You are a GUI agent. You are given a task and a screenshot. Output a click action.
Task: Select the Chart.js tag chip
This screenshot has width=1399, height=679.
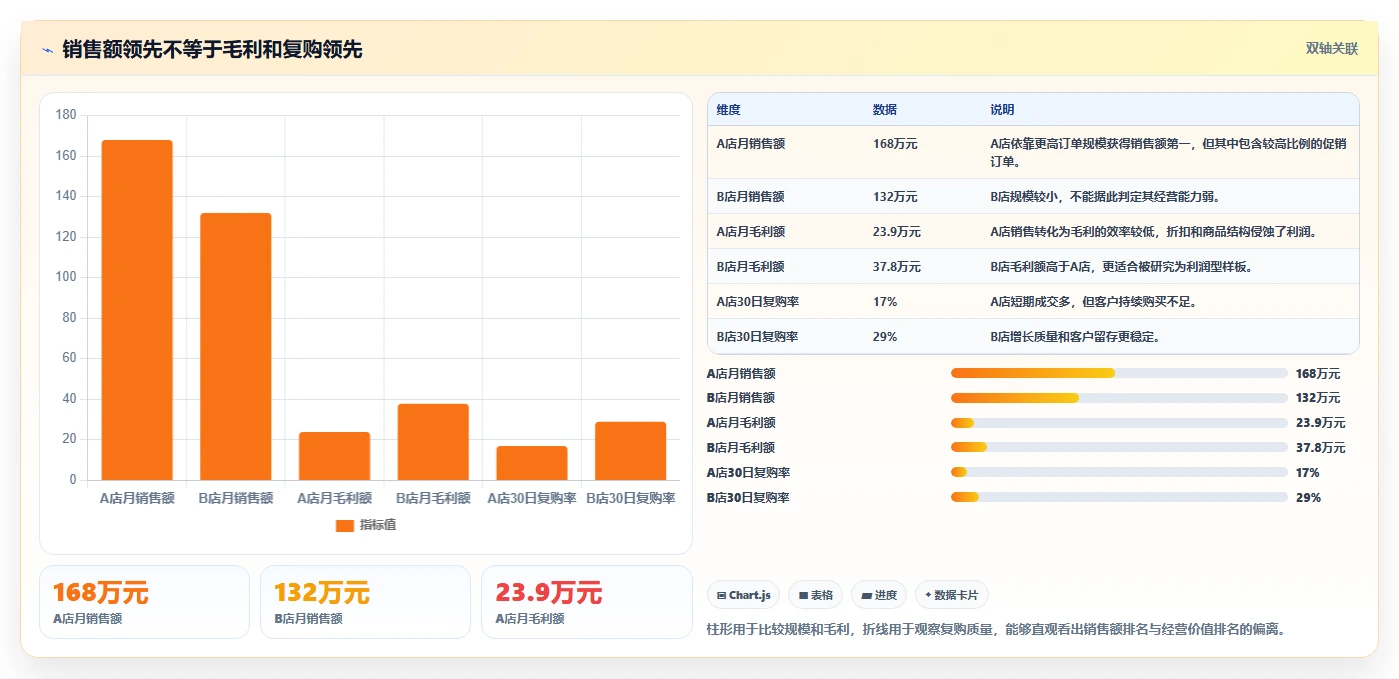coord(744,595)
